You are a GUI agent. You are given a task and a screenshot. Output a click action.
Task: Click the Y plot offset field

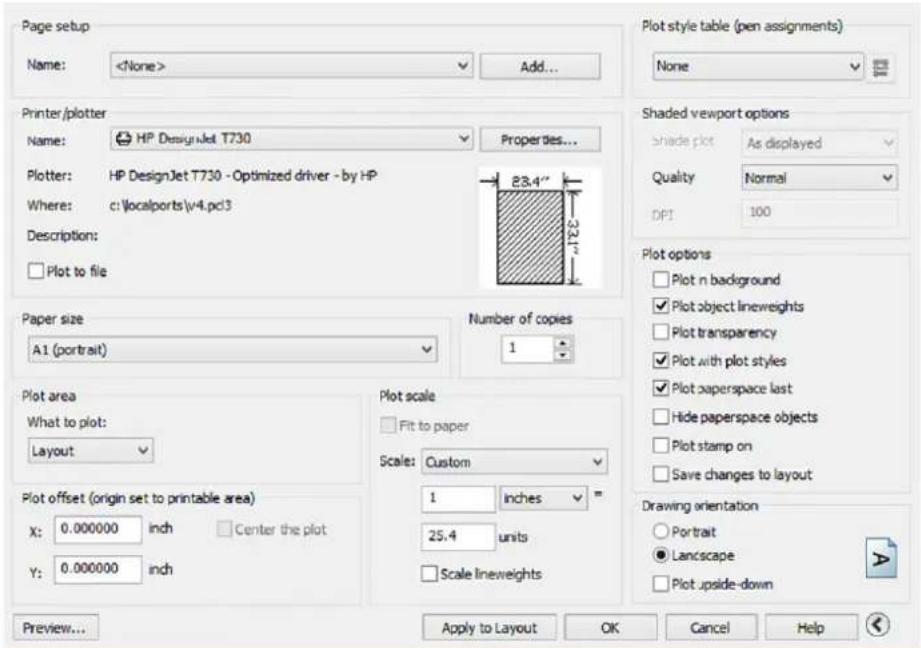point(98,569)
